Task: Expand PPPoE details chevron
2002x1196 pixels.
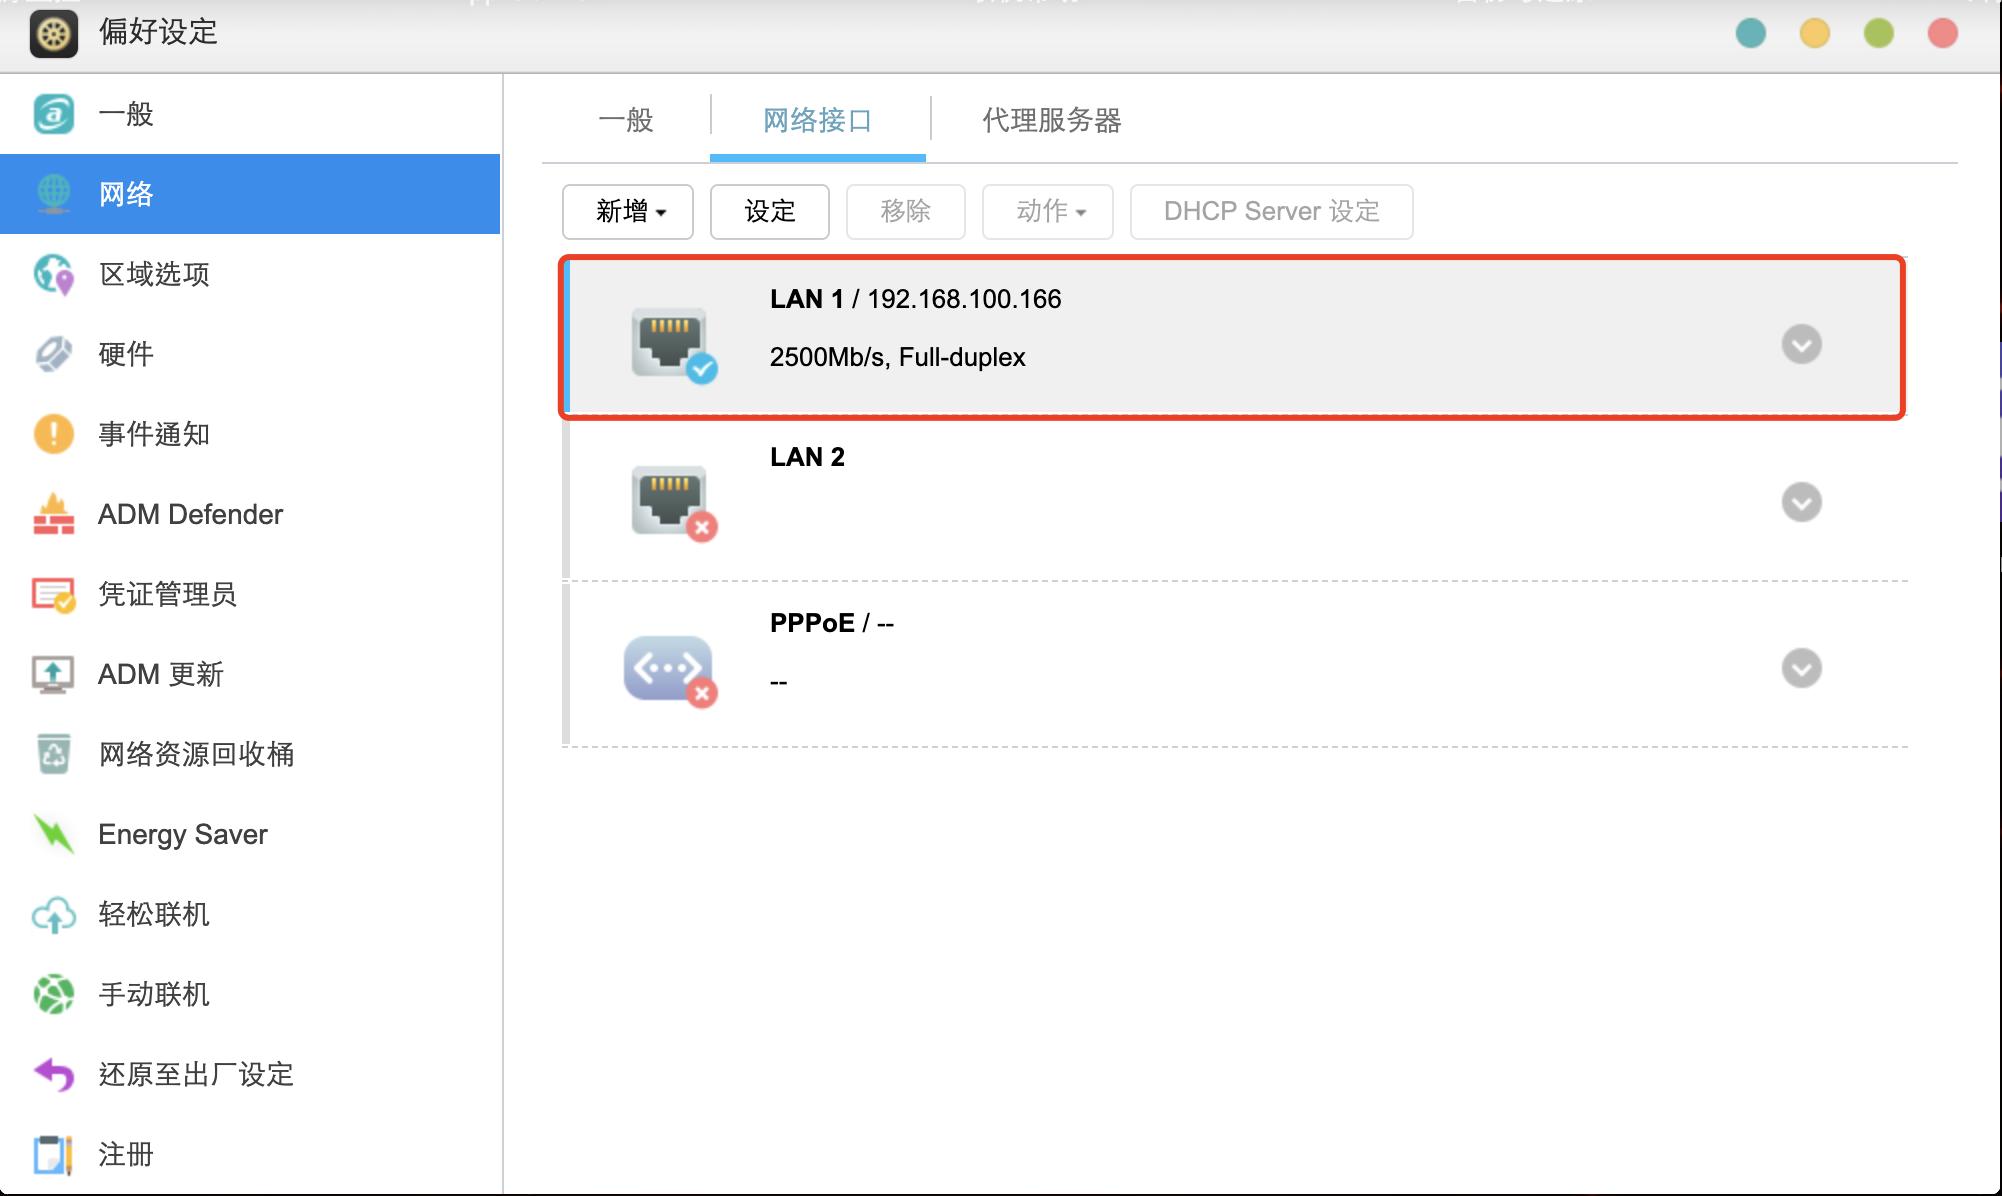Action: pos(1801,668)
